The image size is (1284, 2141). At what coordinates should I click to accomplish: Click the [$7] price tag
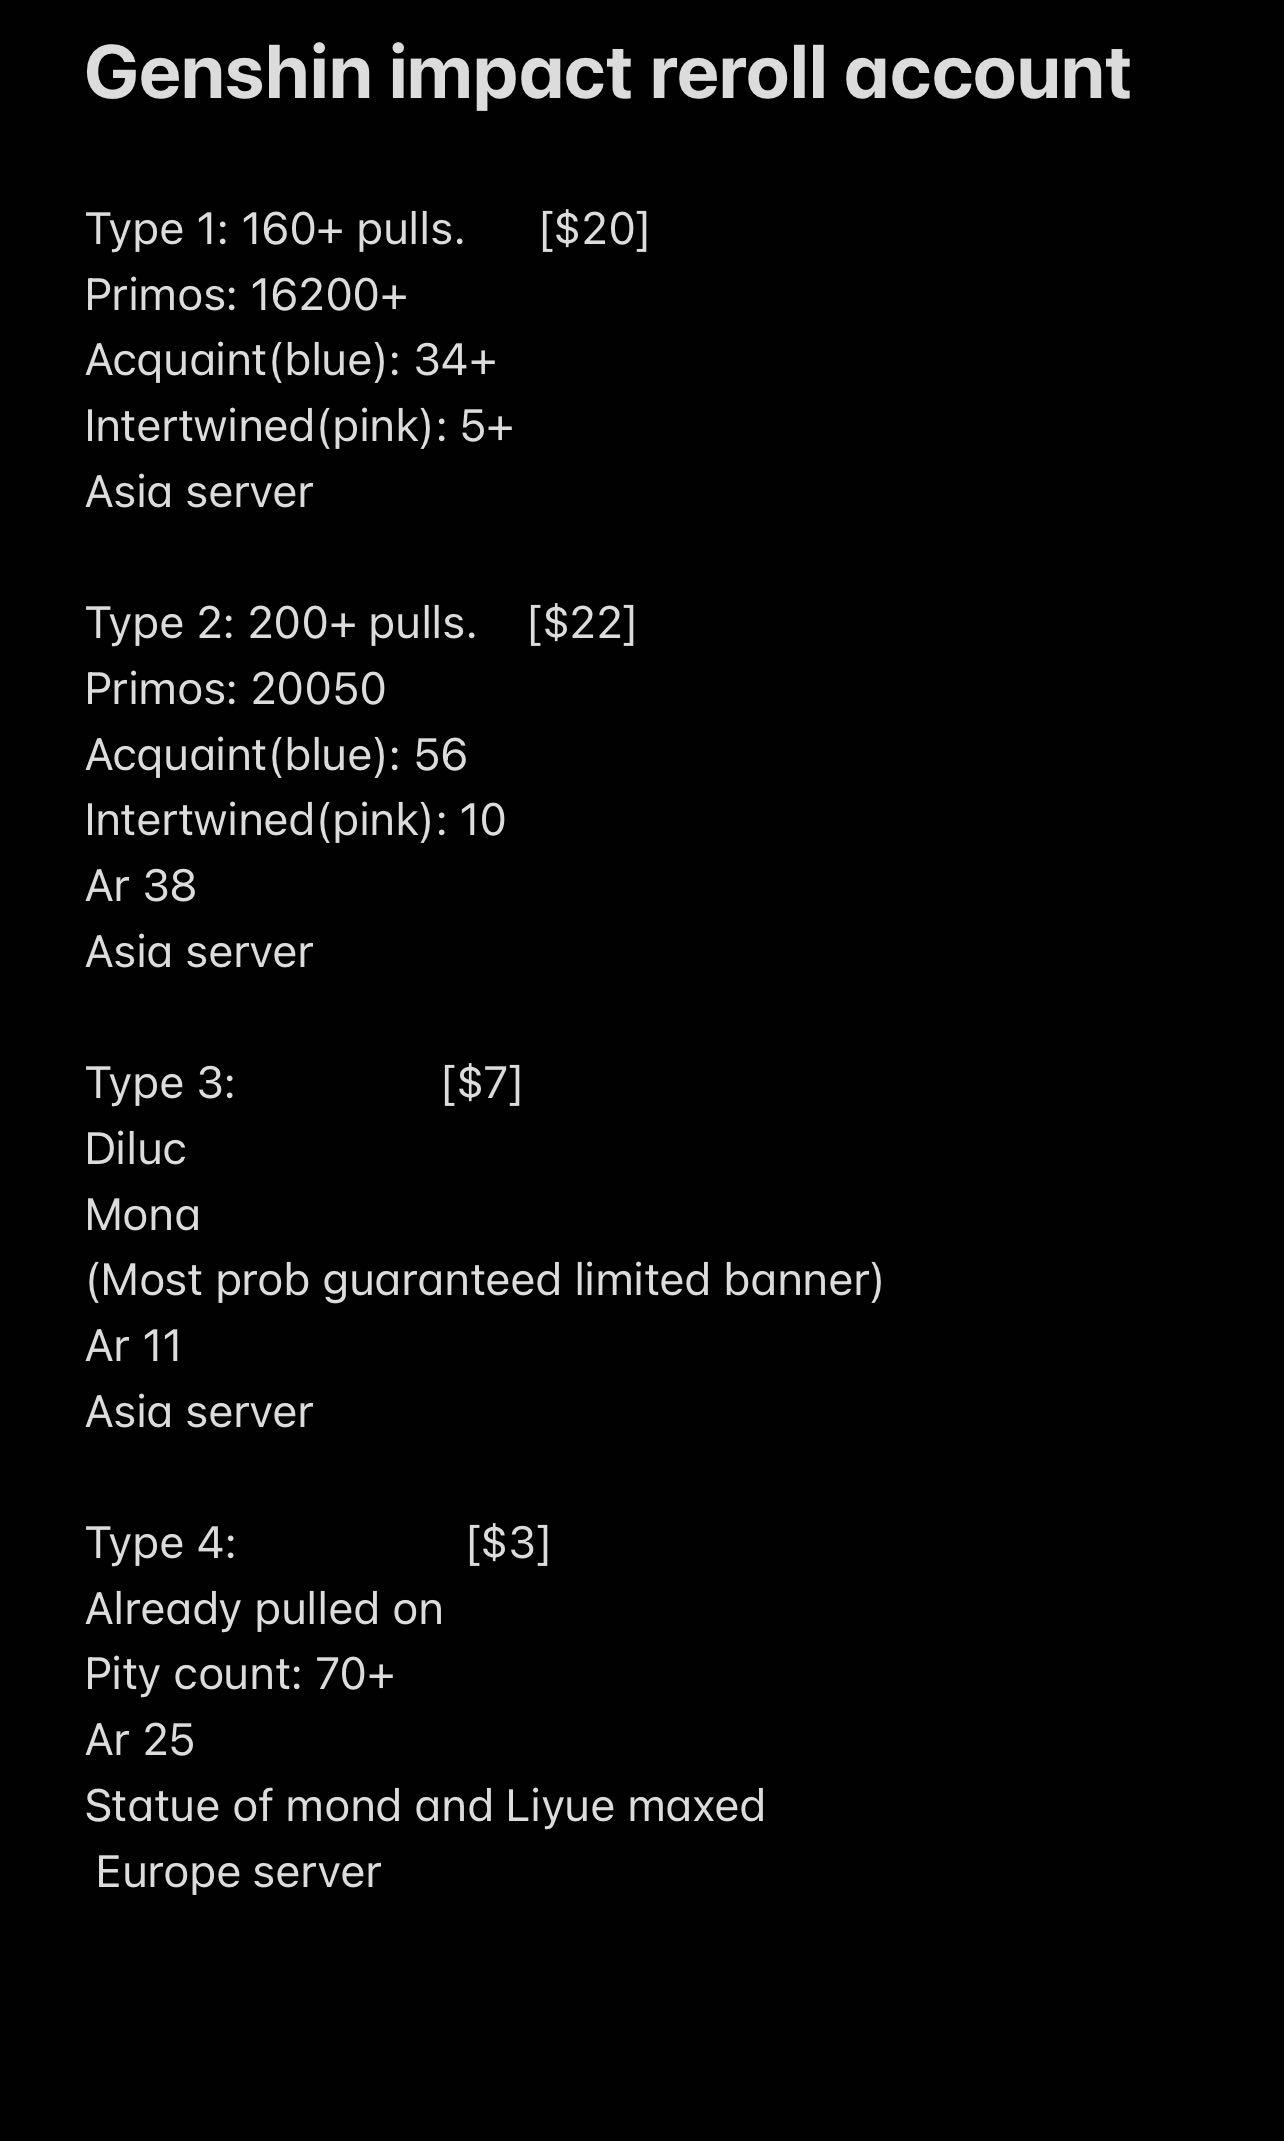[481, 1083]
